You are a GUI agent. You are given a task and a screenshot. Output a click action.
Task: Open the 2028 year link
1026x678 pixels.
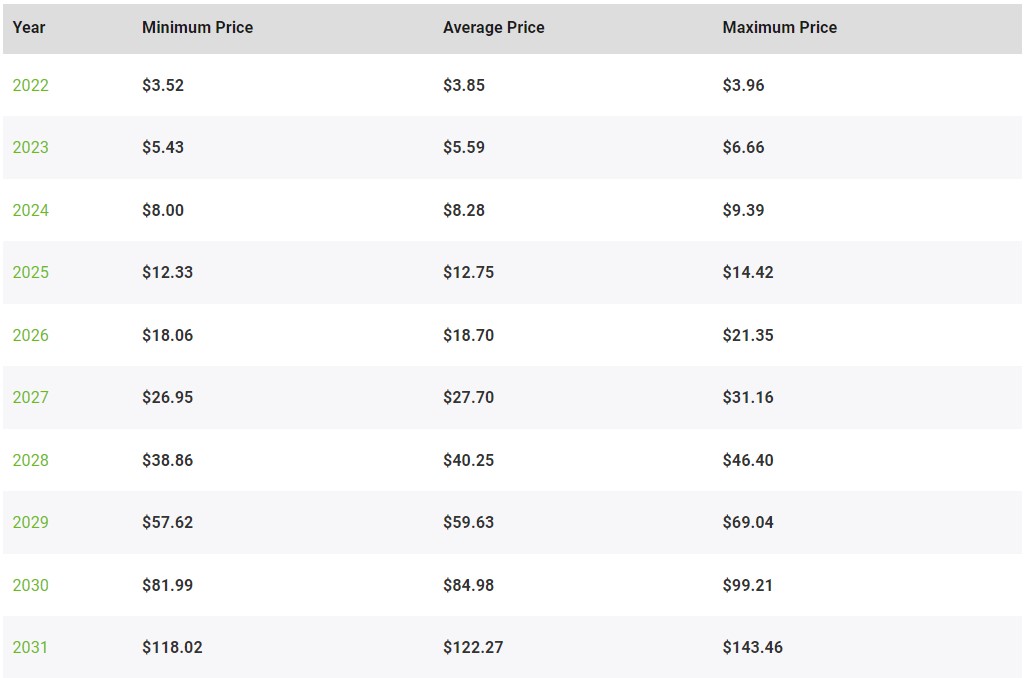coord(30,460)
